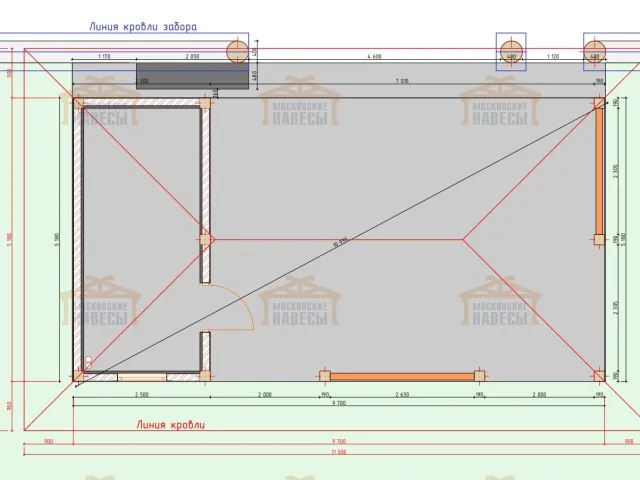The image size is (640, 480).
Task: Select the rightmost circle inside blue square
Action: [596, 50]
